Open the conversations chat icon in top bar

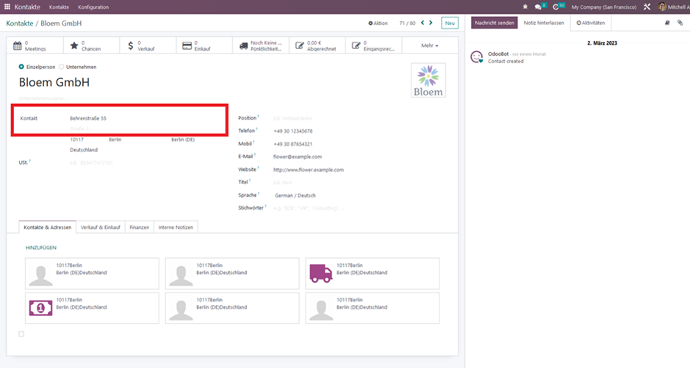tap(538, 7)
